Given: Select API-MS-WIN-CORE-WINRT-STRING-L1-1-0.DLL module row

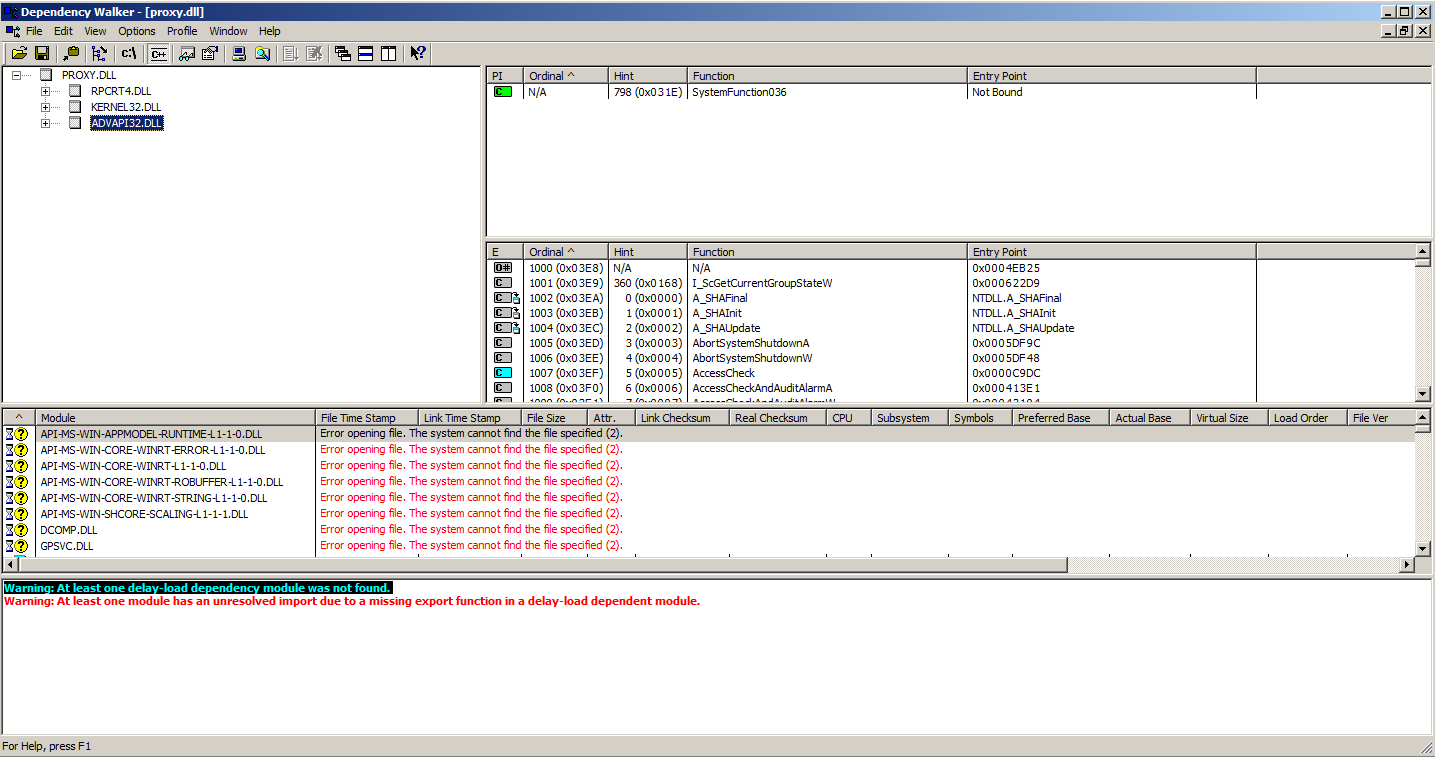Looking at the screenshot, I should pyautogui.click(x=708, y=498).
